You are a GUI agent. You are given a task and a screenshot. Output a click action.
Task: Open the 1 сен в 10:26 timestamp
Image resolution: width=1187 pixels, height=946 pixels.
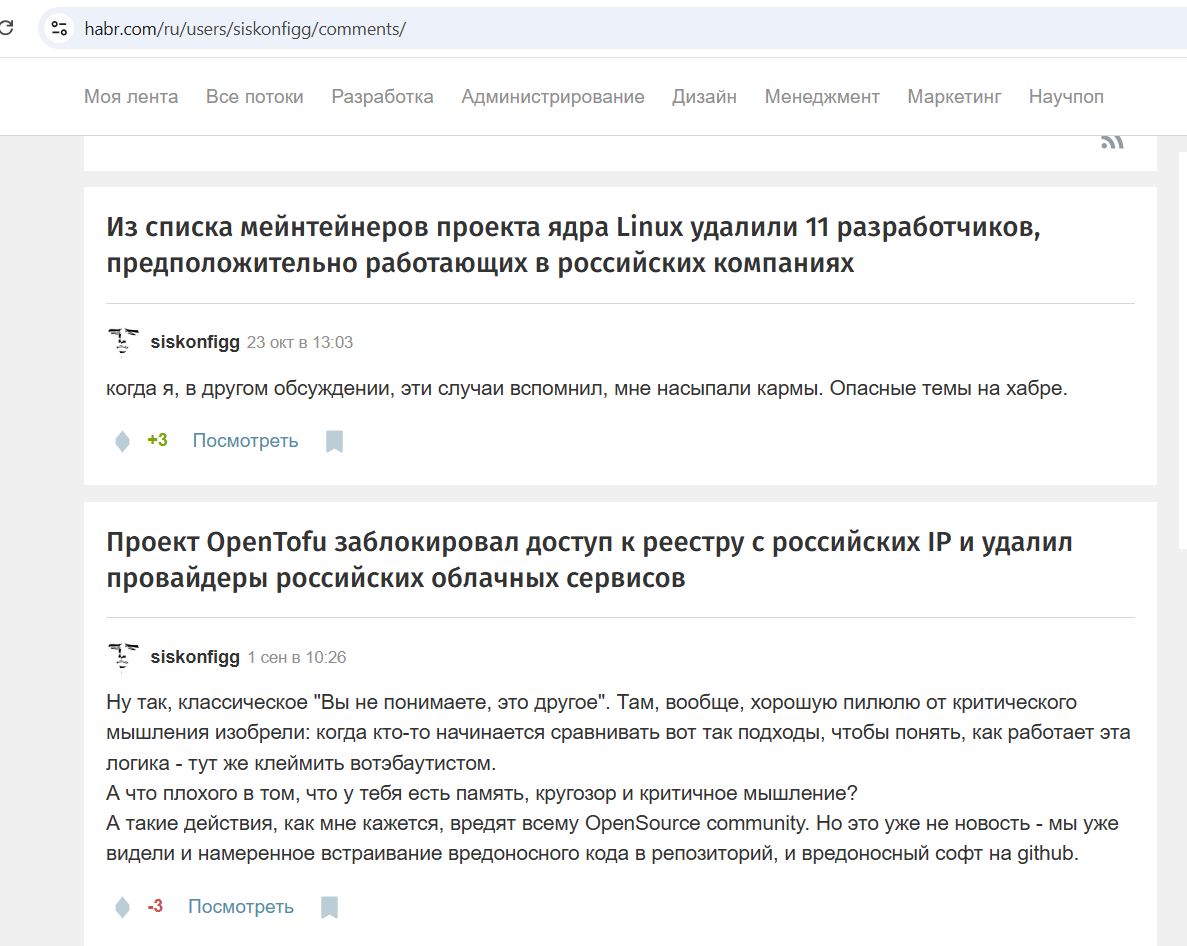(x=297, y=658)
